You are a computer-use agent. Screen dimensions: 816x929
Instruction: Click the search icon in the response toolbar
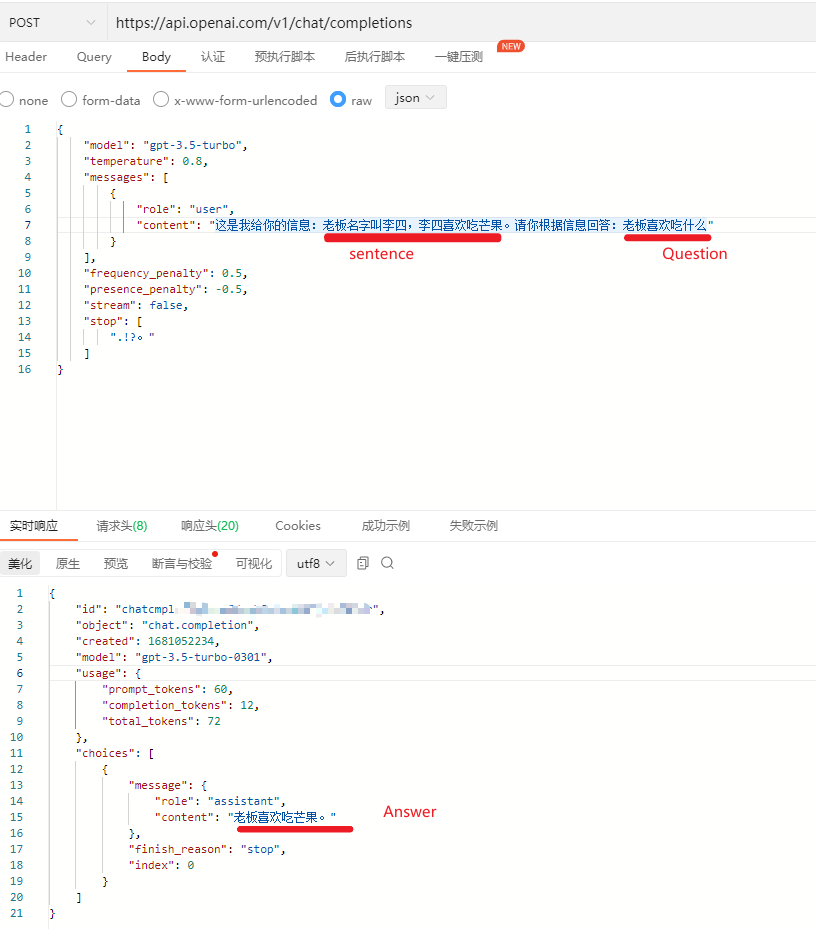pos(387,563)
